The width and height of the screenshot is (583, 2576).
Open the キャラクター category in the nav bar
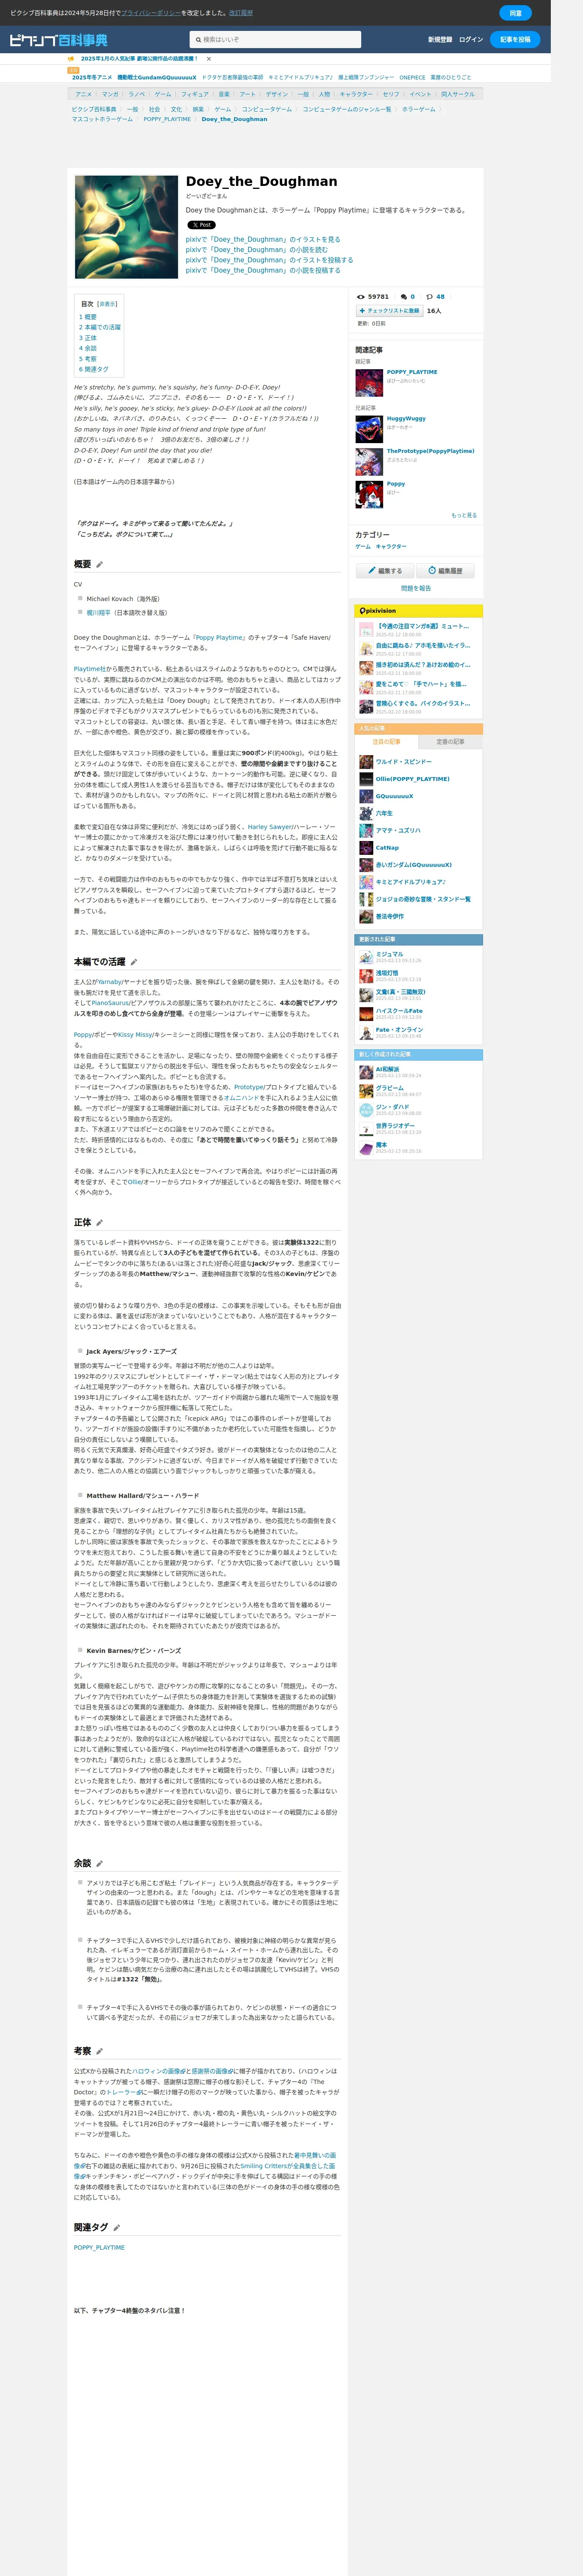pyautogui.click(x=356, y=94)
